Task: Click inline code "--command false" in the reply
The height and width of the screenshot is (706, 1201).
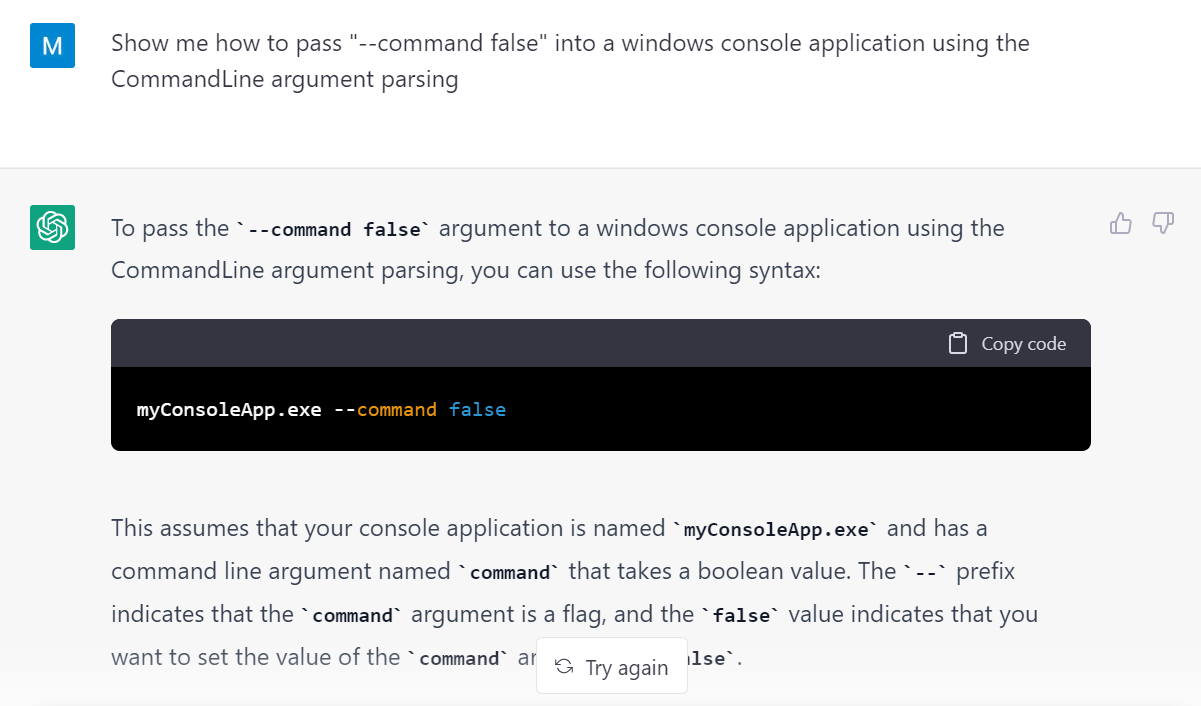Action: coord(333,229)
